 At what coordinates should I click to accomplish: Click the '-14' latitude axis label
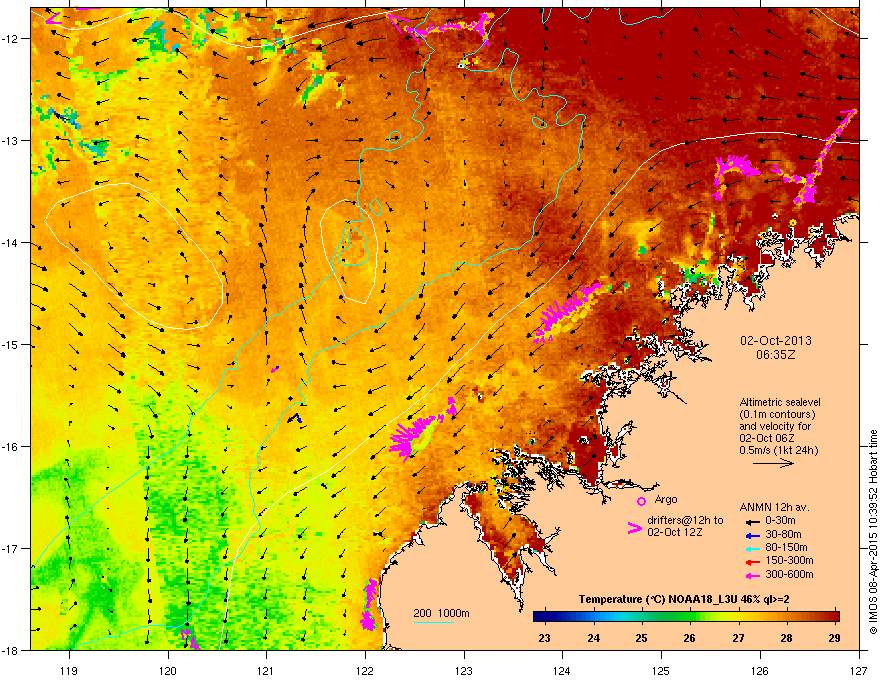coord(10,243)
